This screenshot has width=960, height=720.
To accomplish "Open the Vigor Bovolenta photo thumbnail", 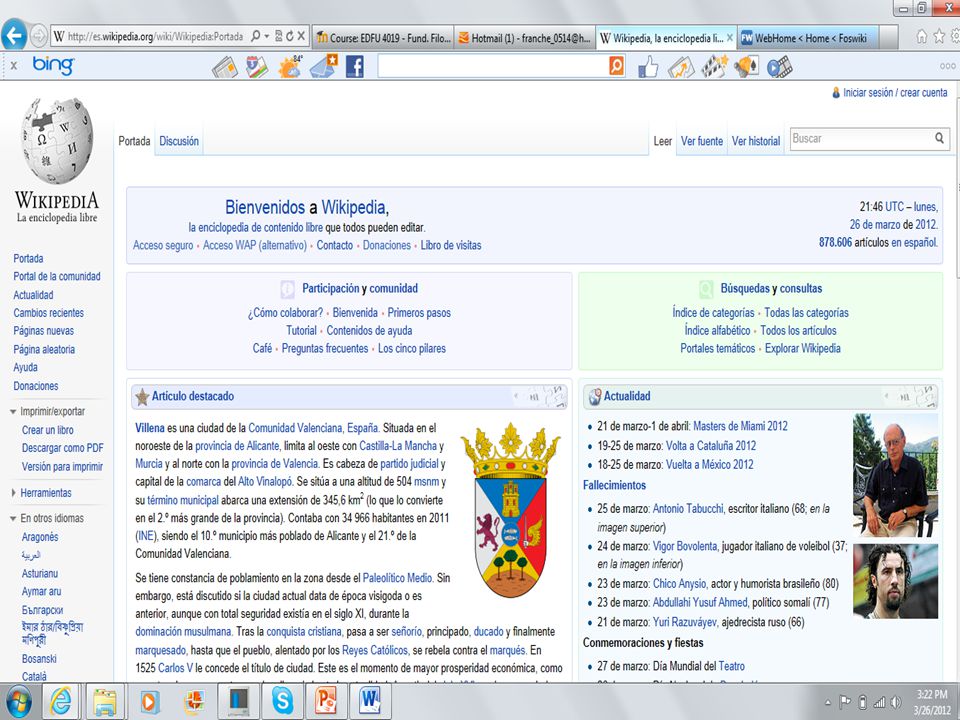I will (x=895, y=581).
